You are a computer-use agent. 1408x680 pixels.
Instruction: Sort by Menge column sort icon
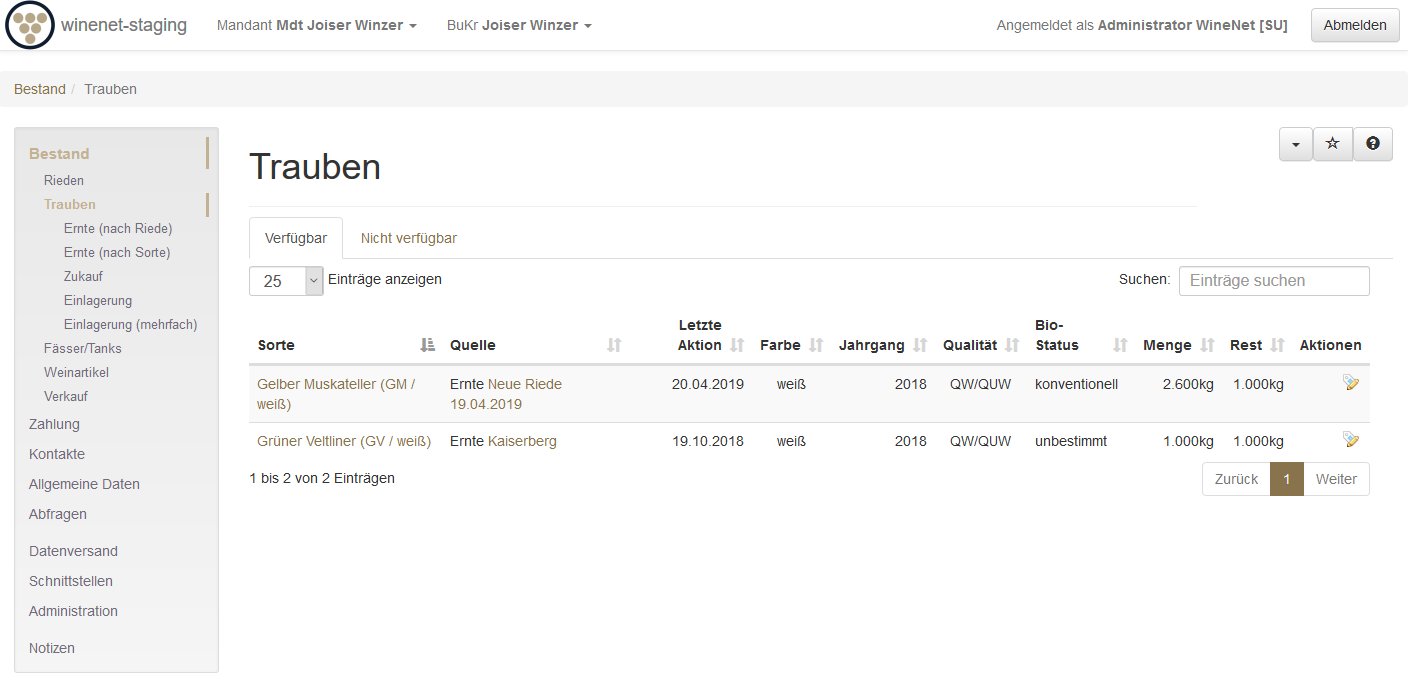(1207, 345)
